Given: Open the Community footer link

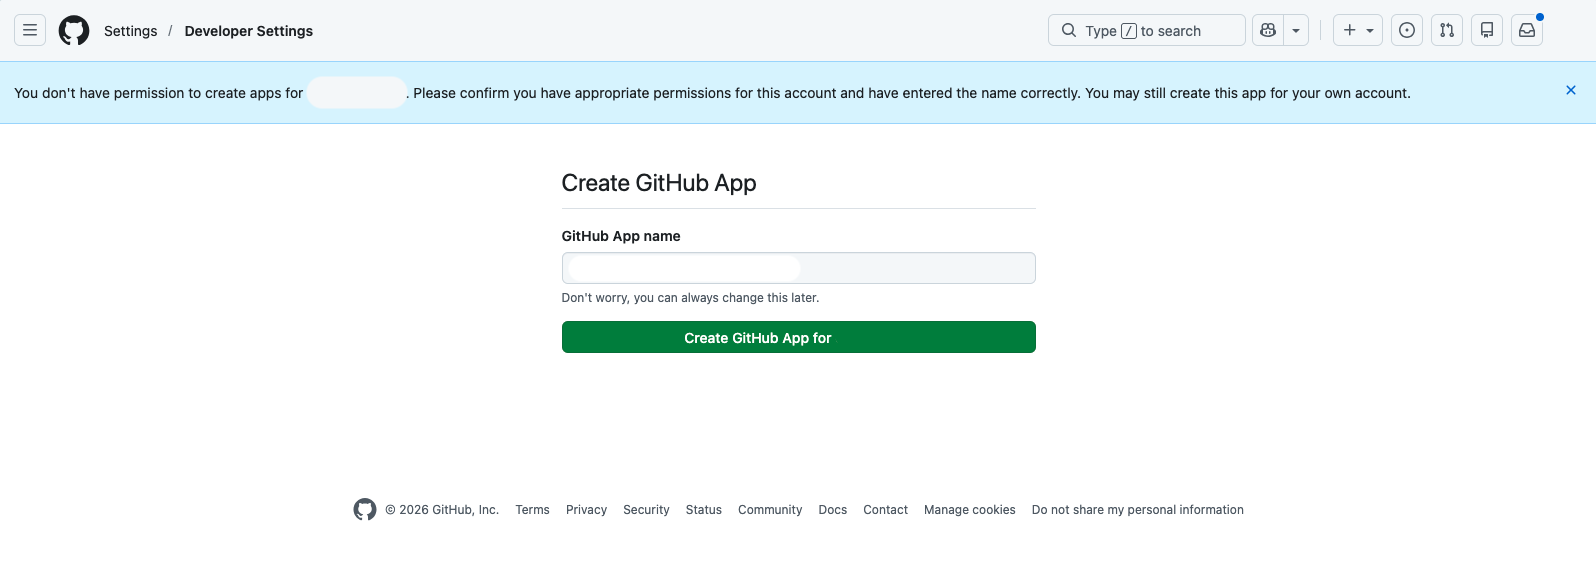Looking at the screenshot, I should (770, 510).
